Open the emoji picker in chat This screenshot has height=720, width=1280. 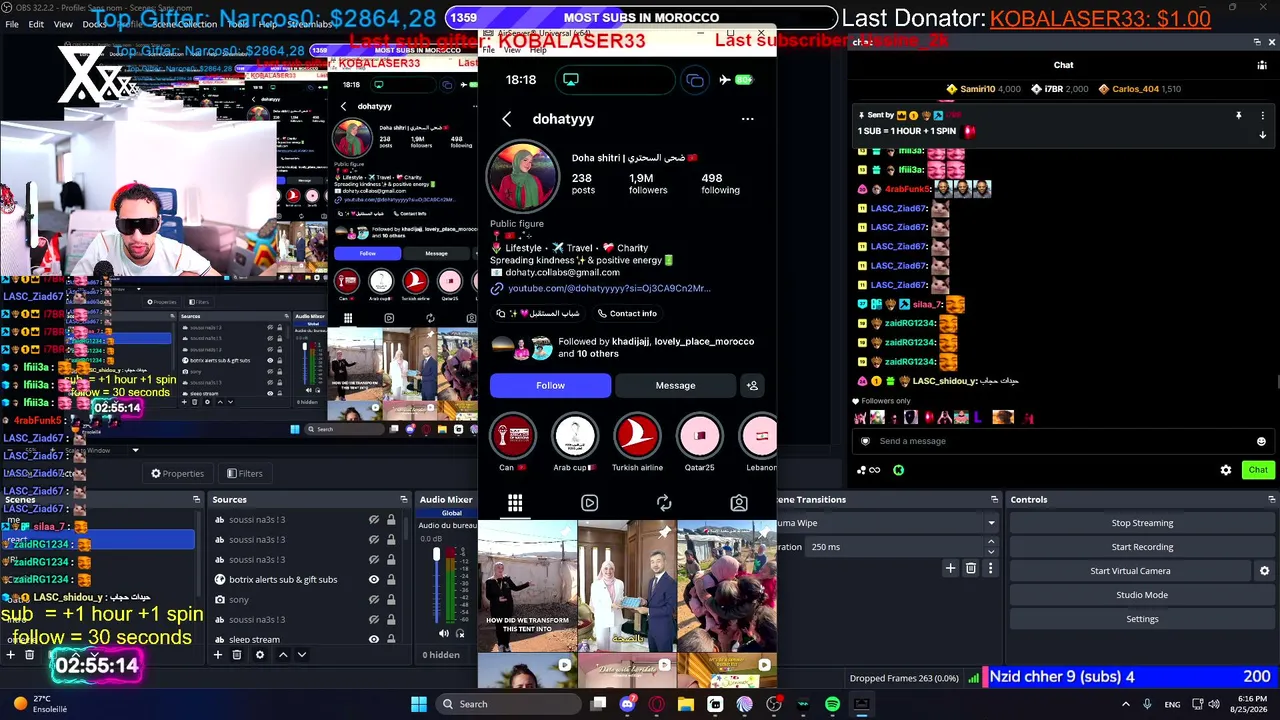point(1261,441)
